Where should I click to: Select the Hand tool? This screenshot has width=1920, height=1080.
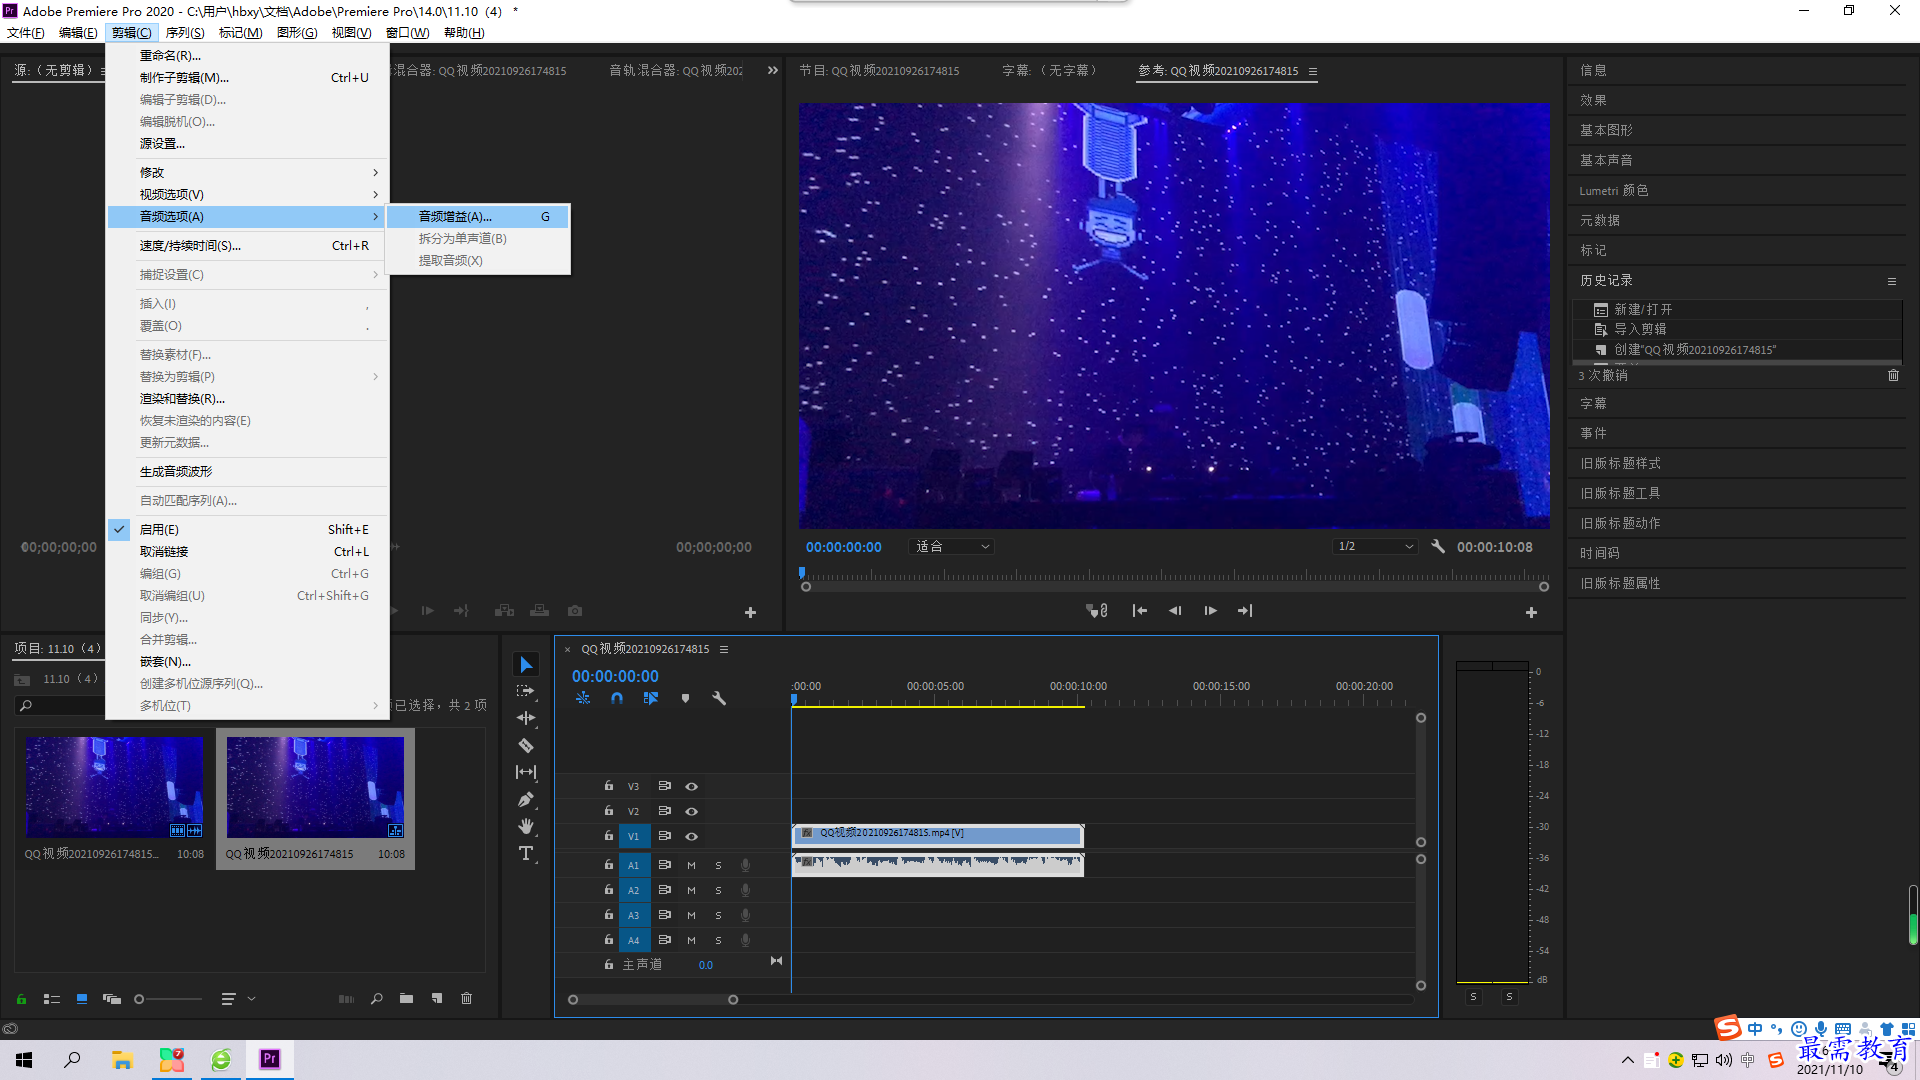tap(526, 826)
